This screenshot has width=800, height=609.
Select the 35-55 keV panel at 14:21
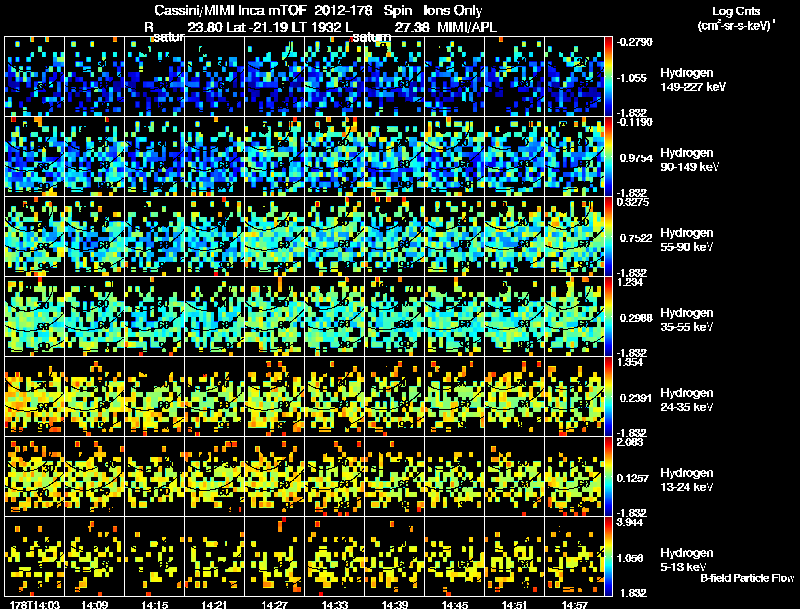click(215, 317)
